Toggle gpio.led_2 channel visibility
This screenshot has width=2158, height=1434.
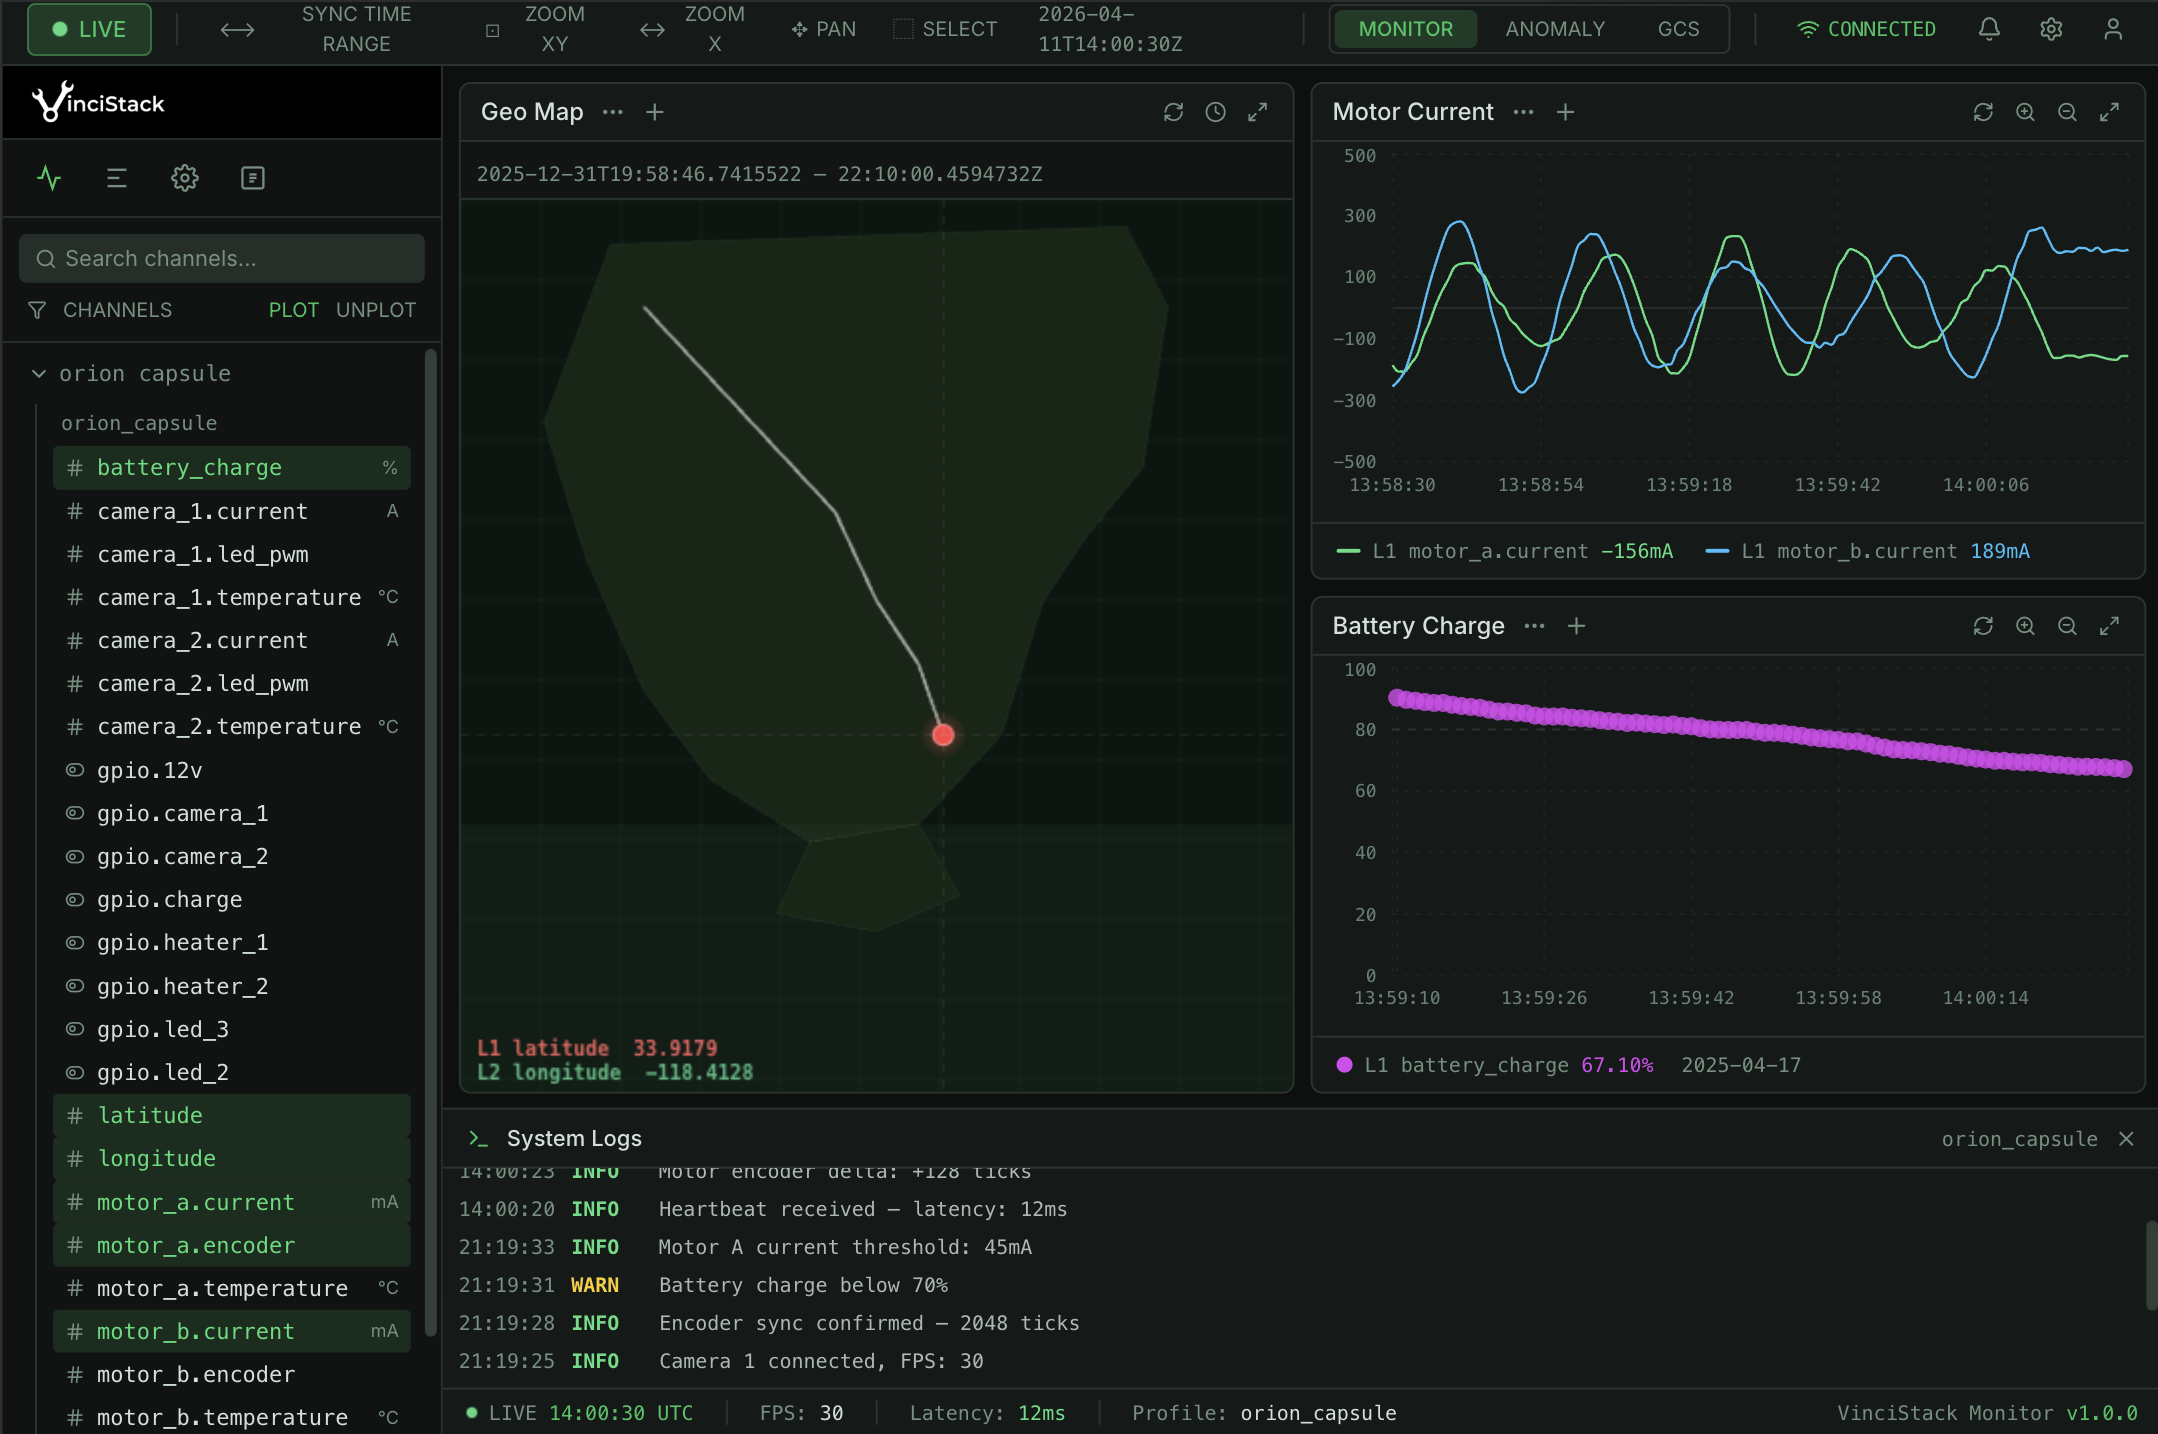coord(75,1072)
